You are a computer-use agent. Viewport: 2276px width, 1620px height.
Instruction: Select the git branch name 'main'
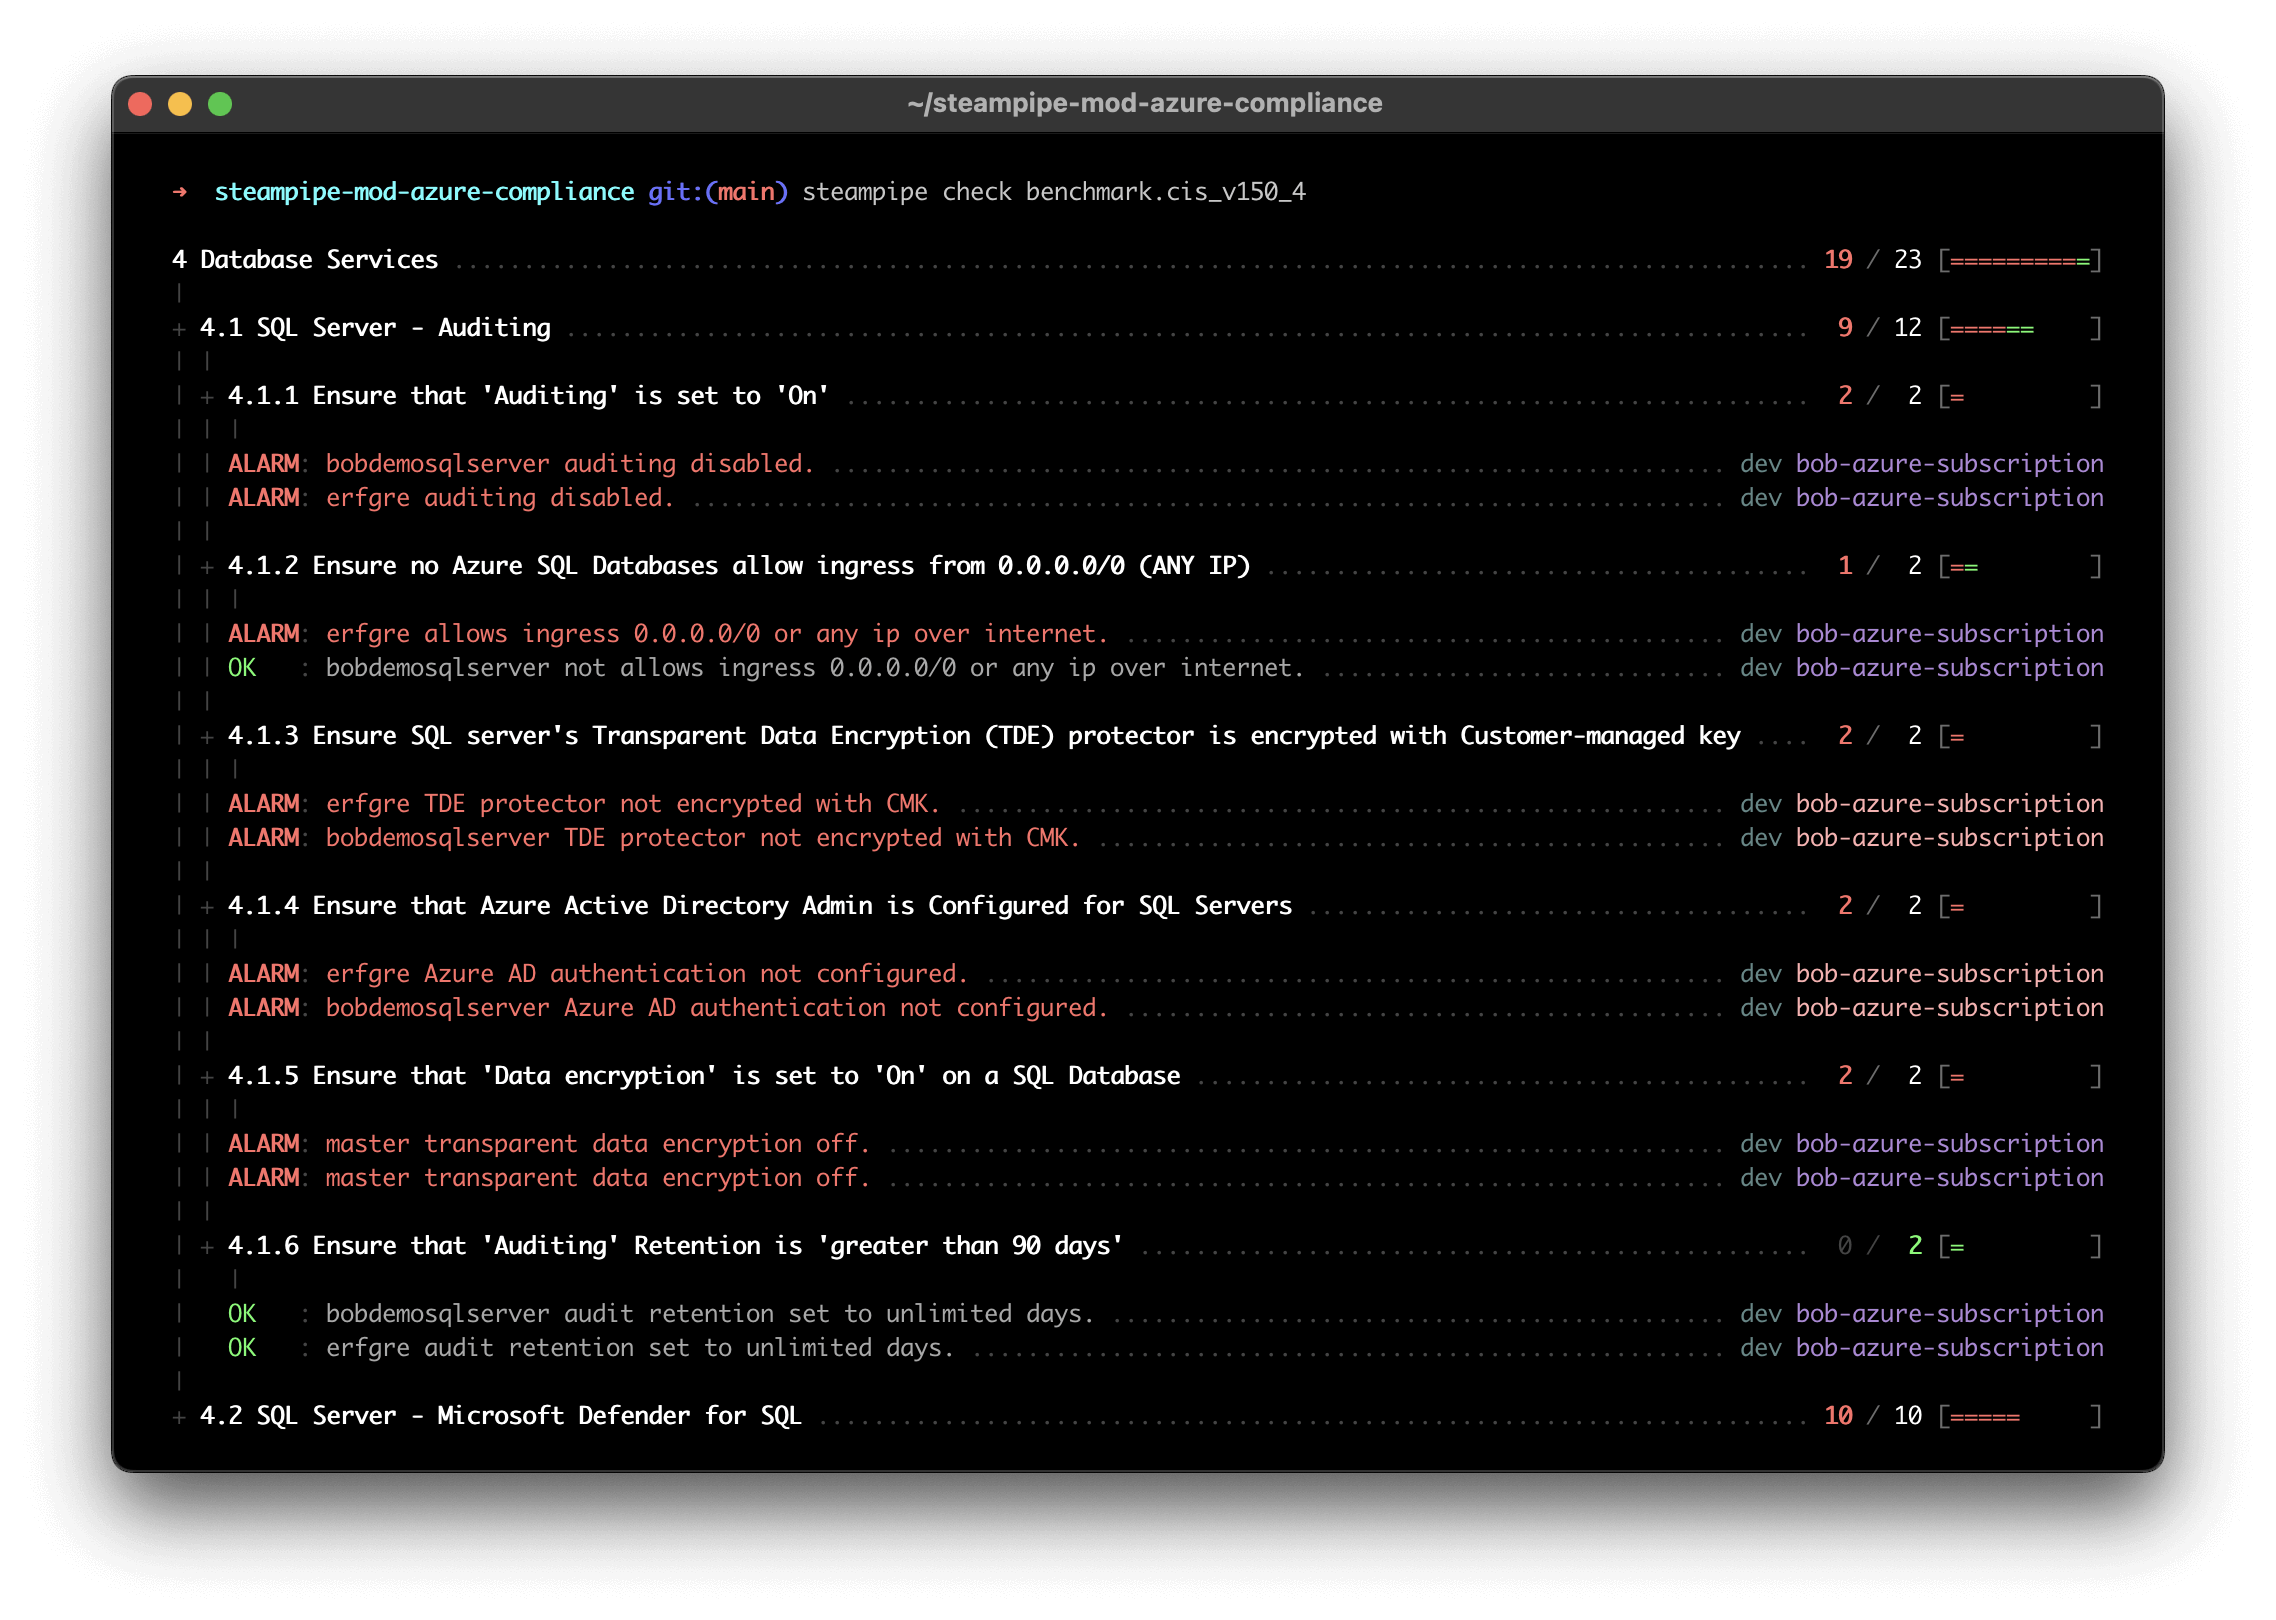coord(745,191)
